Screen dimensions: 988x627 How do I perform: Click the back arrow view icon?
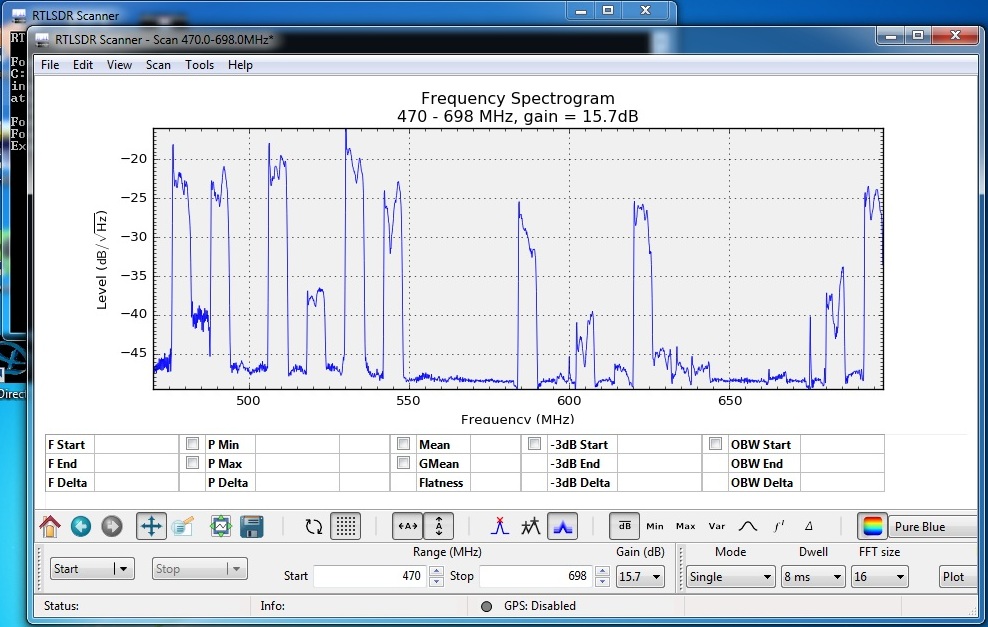click(80, 526)
